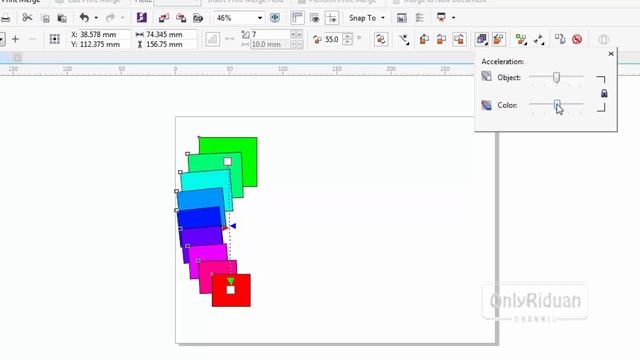The width and height of the screenshot is (640, 360).
Task: Click the object origin grid icon
Action: (x=54, y=39)
